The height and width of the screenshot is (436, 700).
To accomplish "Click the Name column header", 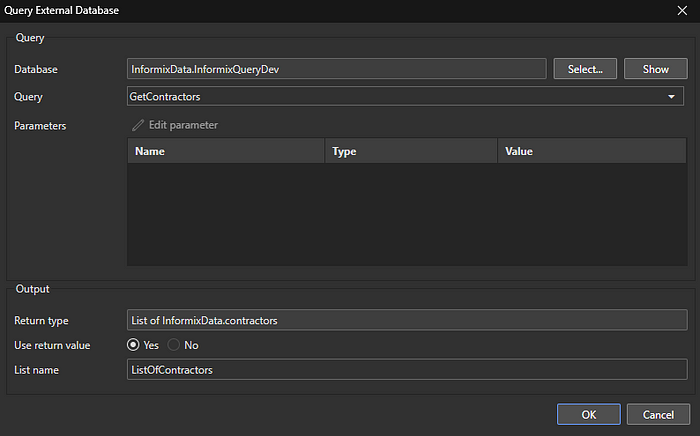I will [226, 151].
